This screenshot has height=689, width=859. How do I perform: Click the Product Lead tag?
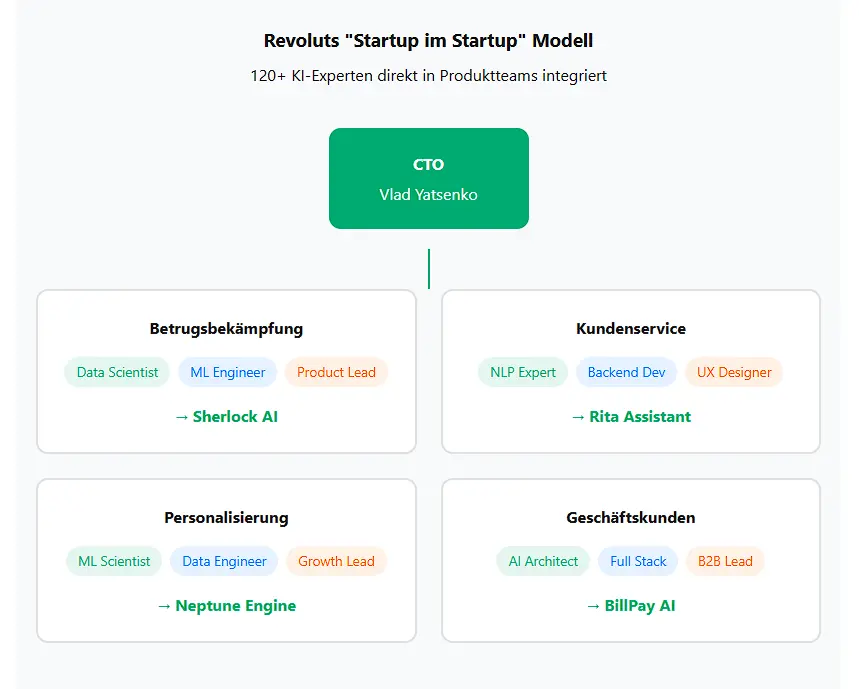(336, 372)
